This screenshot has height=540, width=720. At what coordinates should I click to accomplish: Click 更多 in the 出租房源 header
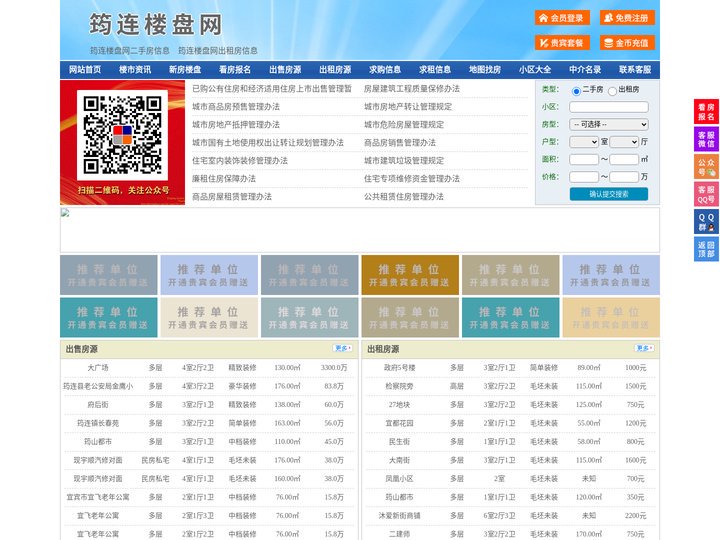point(644,348)
